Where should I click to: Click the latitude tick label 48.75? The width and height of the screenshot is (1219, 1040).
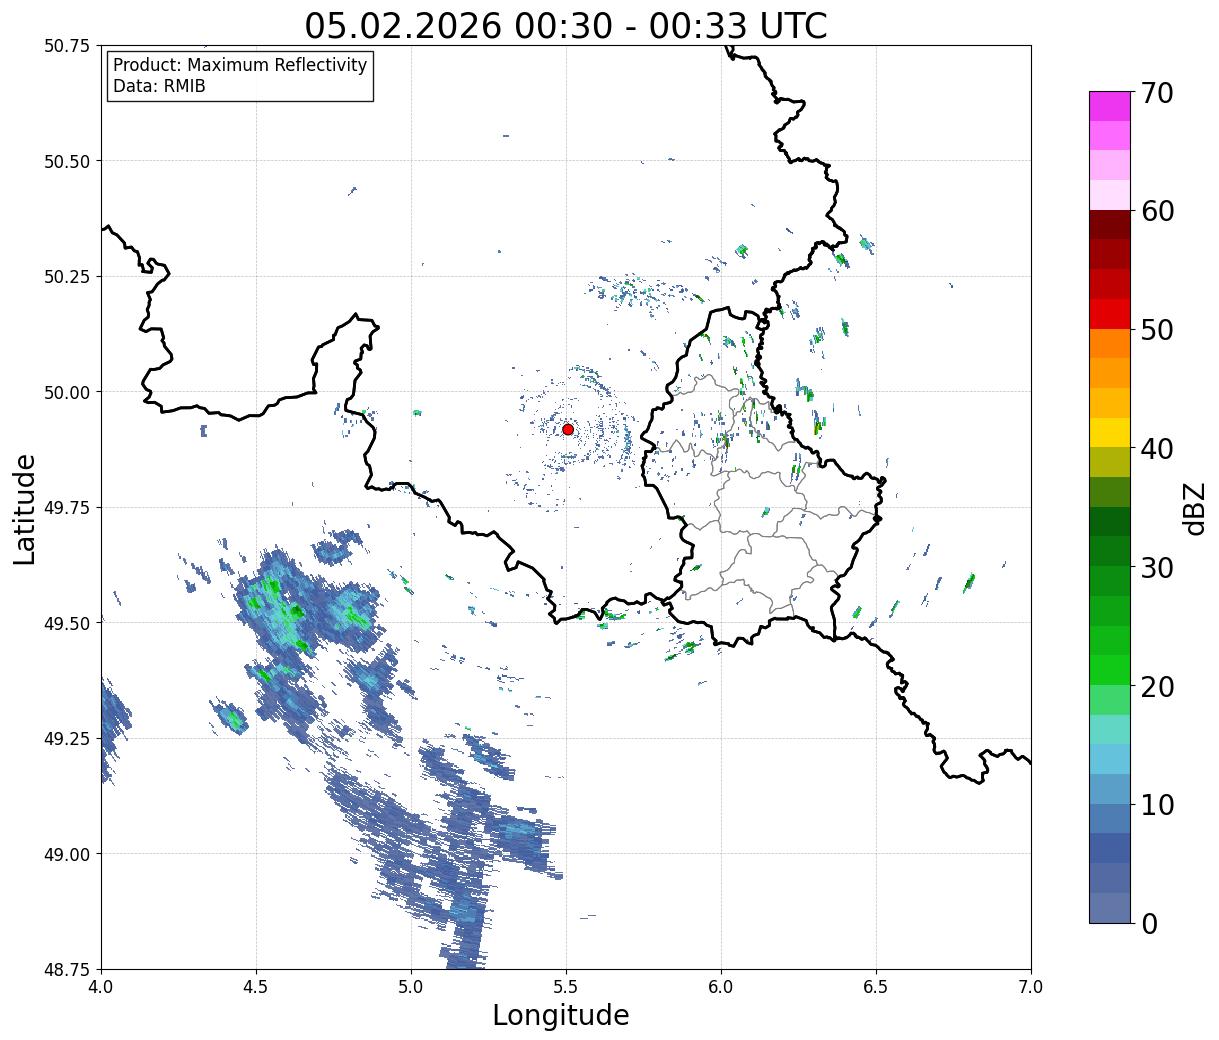click(66, 969)
